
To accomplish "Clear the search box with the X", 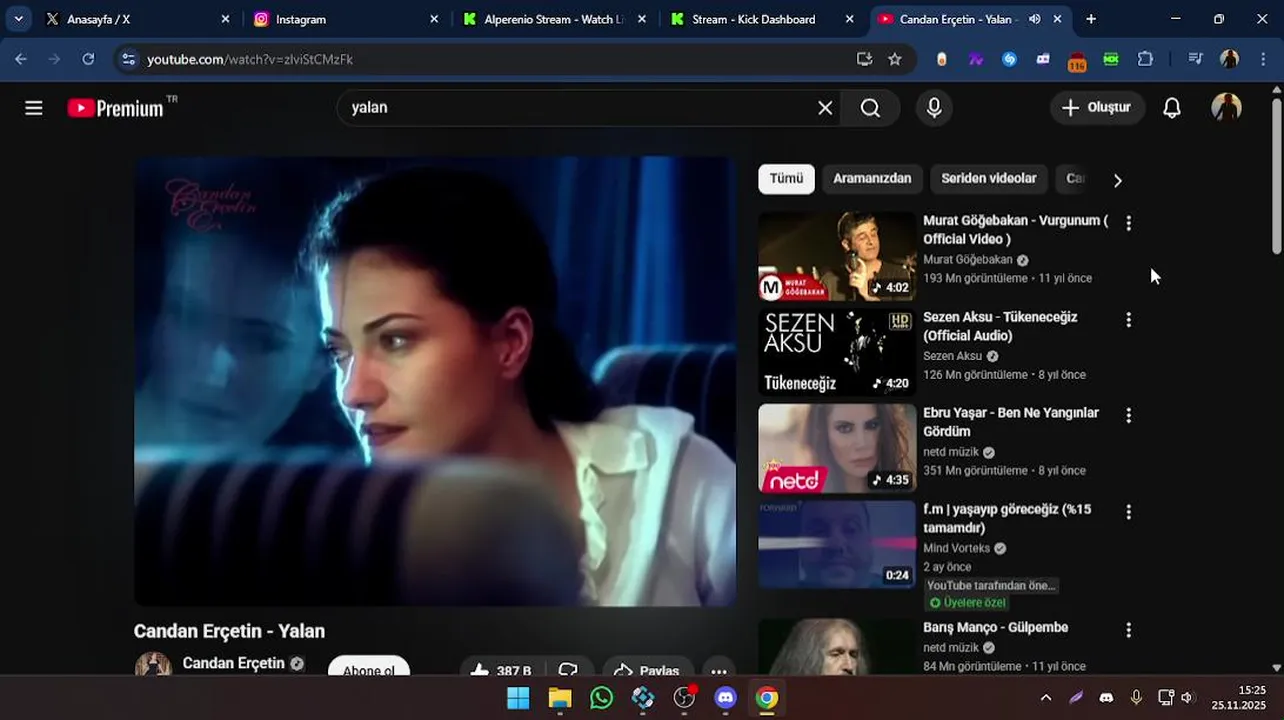I will pos(825,108).
